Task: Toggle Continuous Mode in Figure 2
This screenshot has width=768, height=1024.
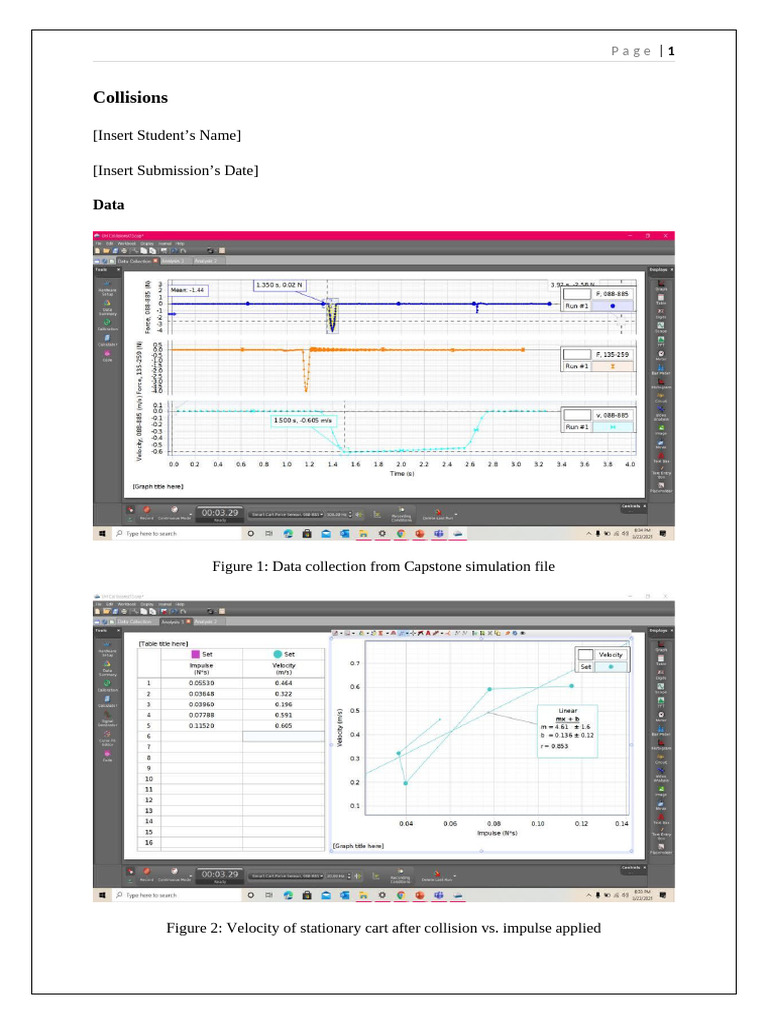Action: click(174, 873)
